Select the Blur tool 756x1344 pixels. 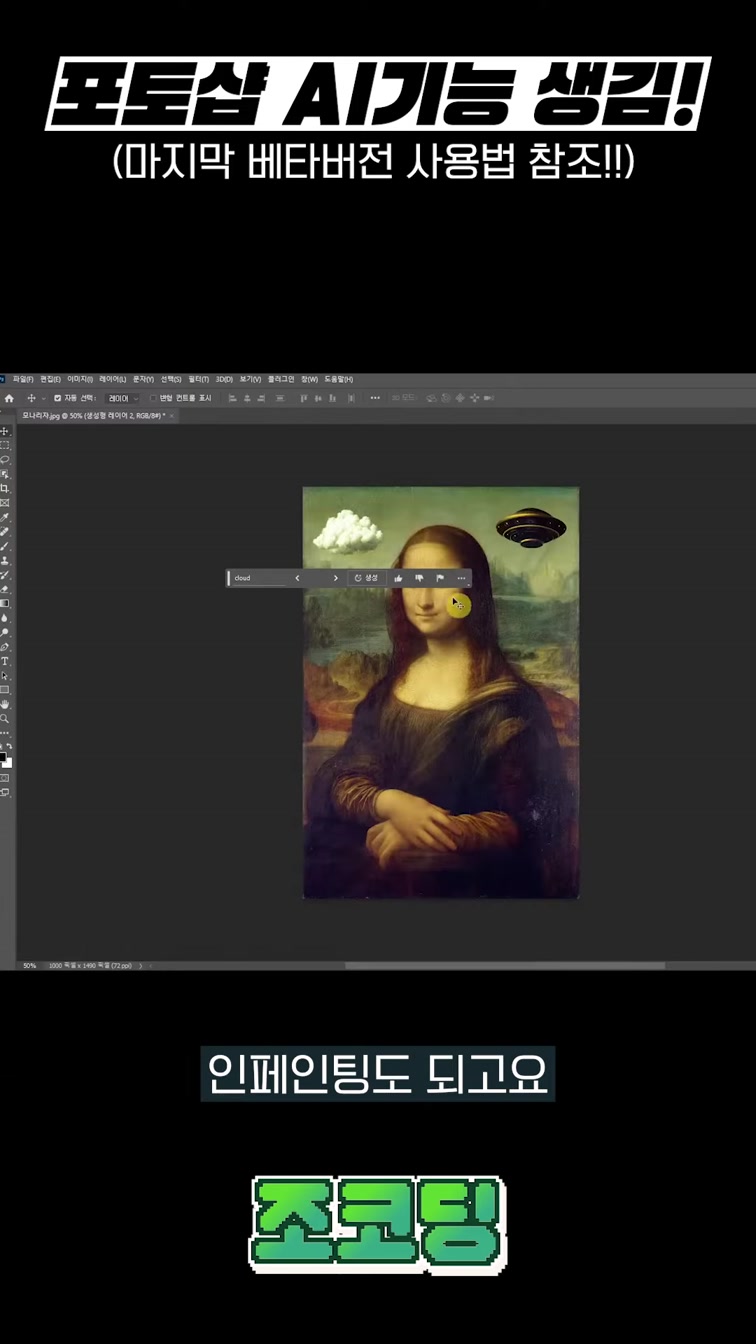tap(5, 618)
